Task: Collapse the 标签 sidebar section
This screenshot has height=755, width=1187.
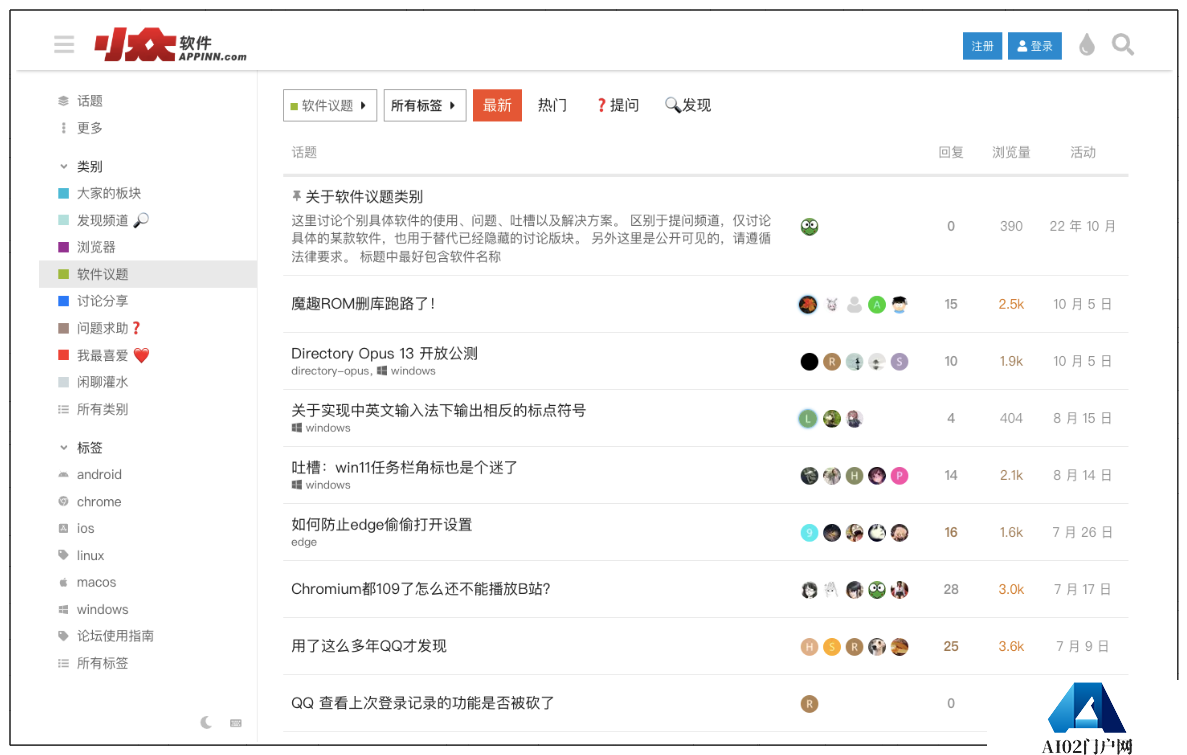Action: pos(89,448)
